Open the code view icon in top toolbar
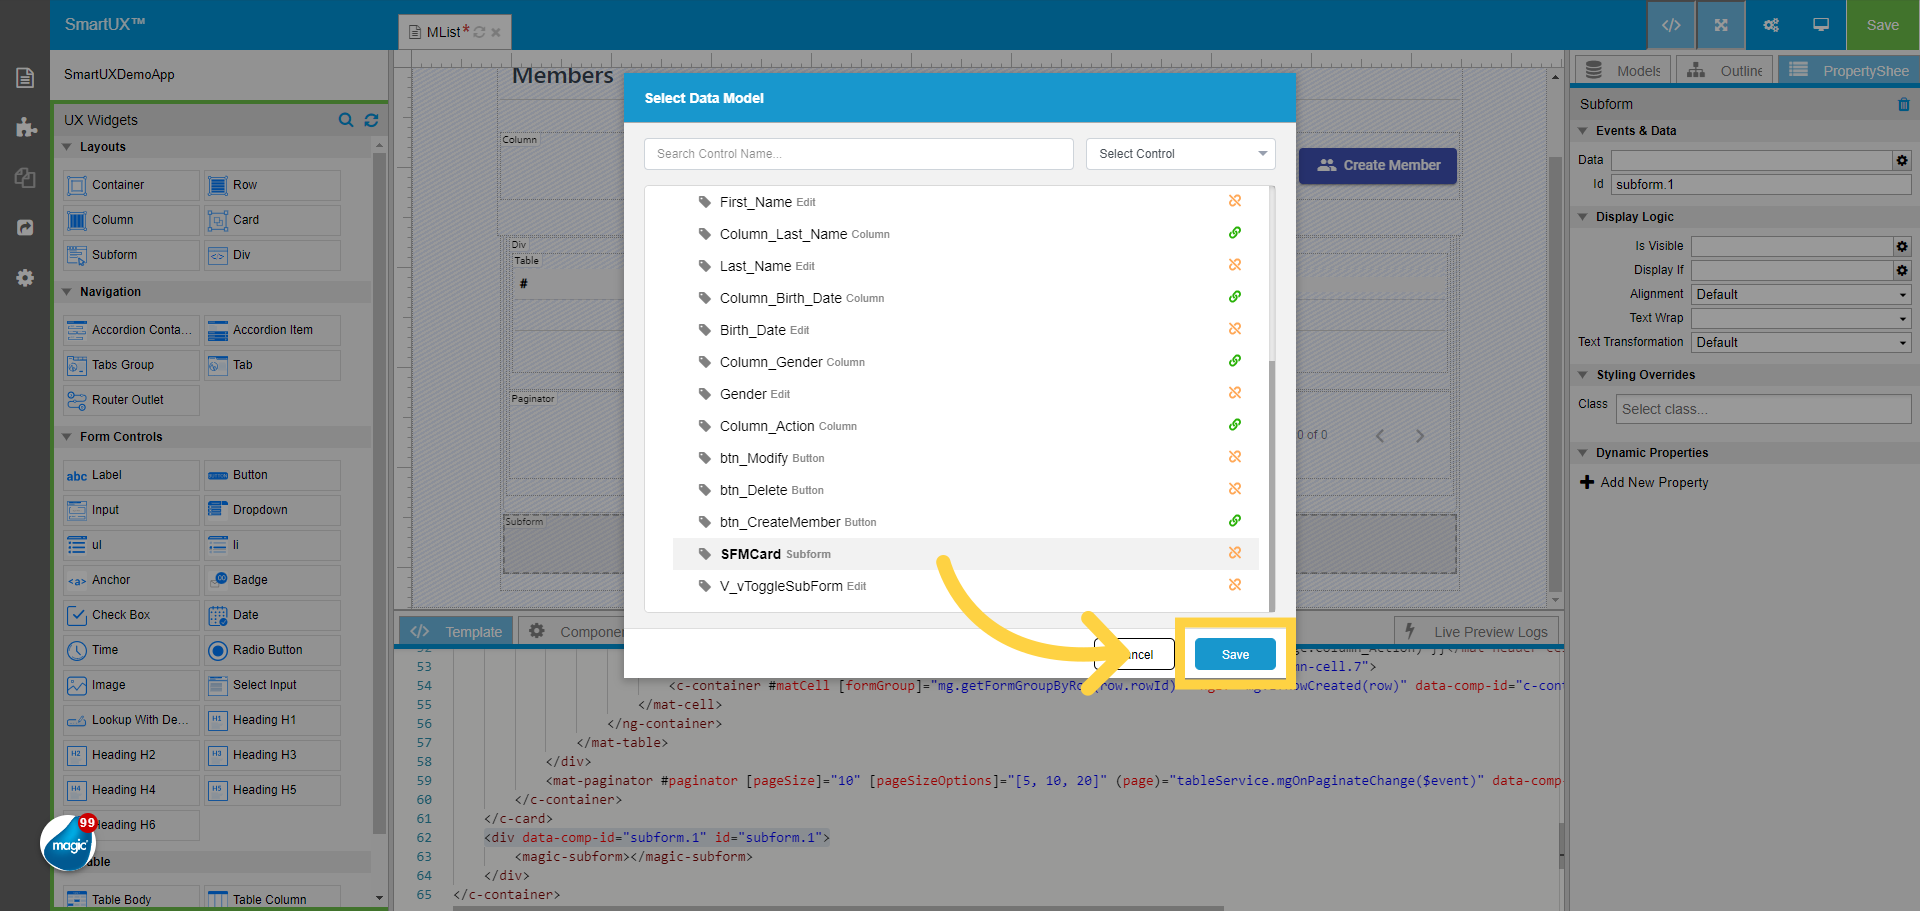This screenshot has width=1920, height=911. point(1671,25)
